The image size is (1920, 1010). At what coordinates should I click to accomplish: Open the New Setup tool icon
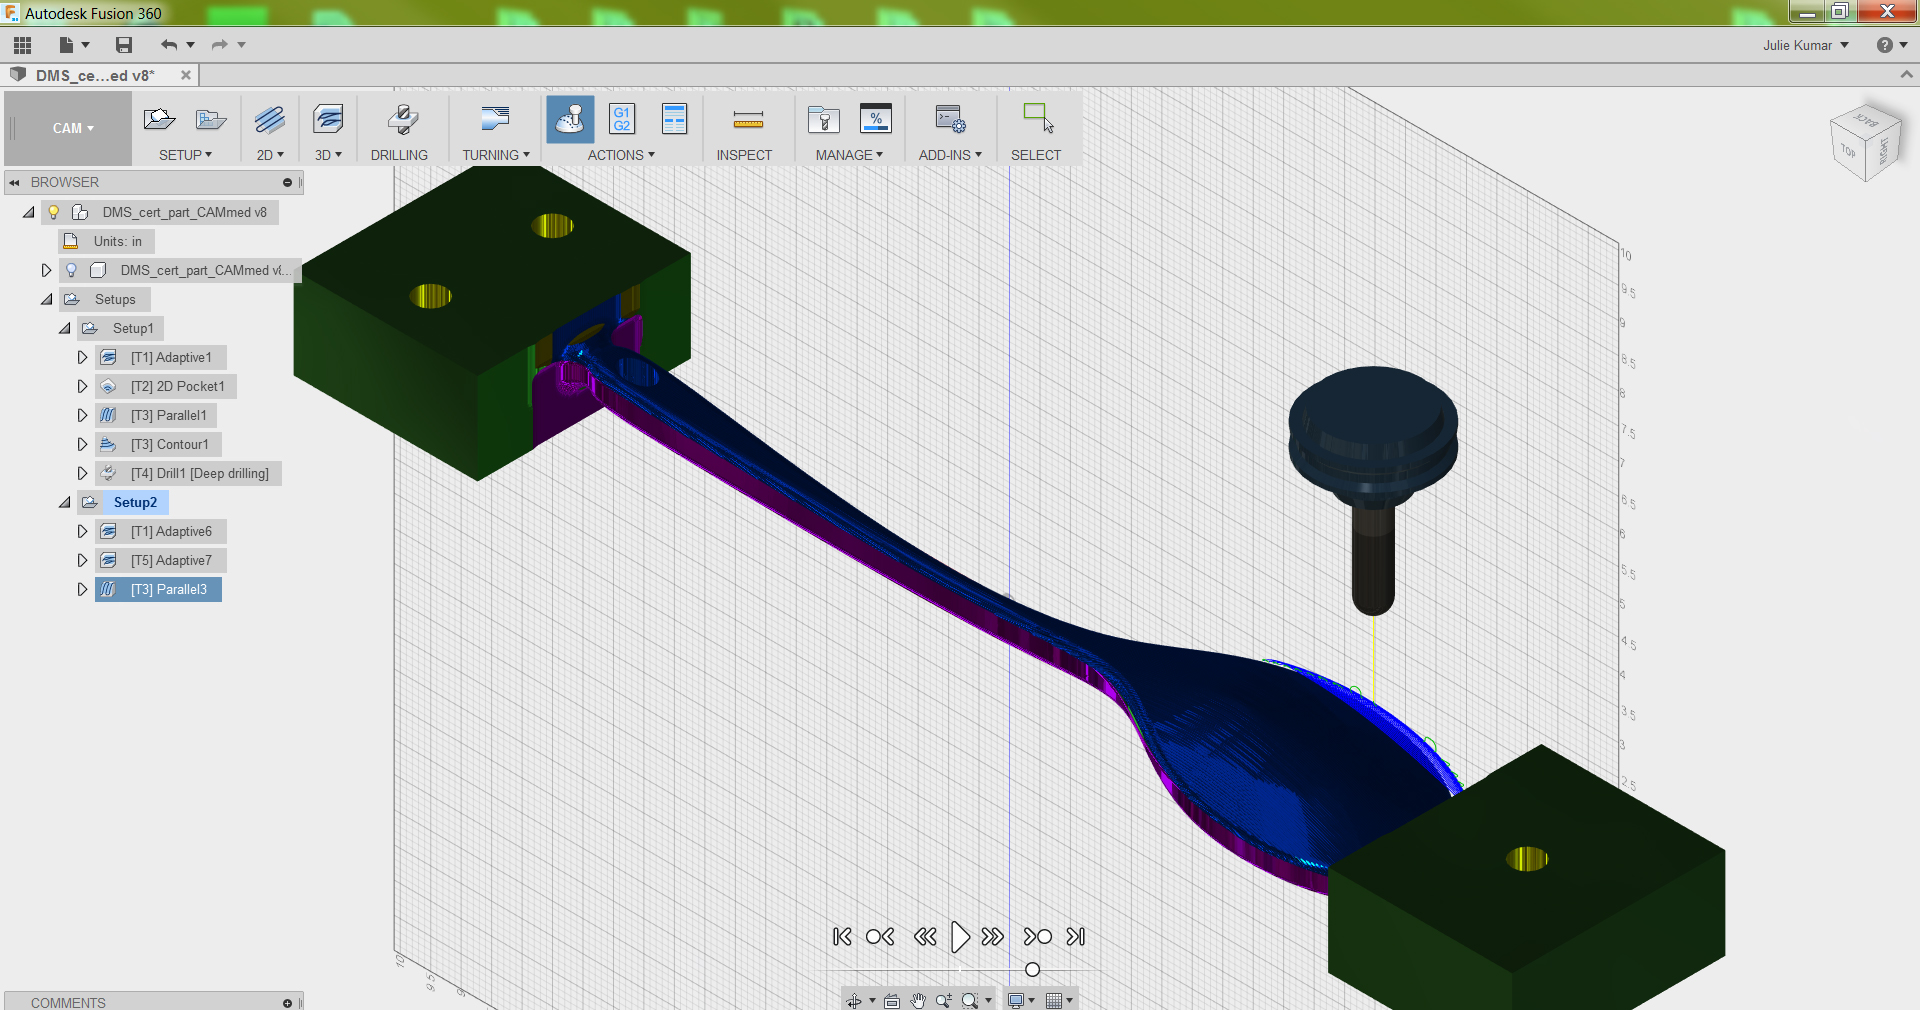pos(159,120)
